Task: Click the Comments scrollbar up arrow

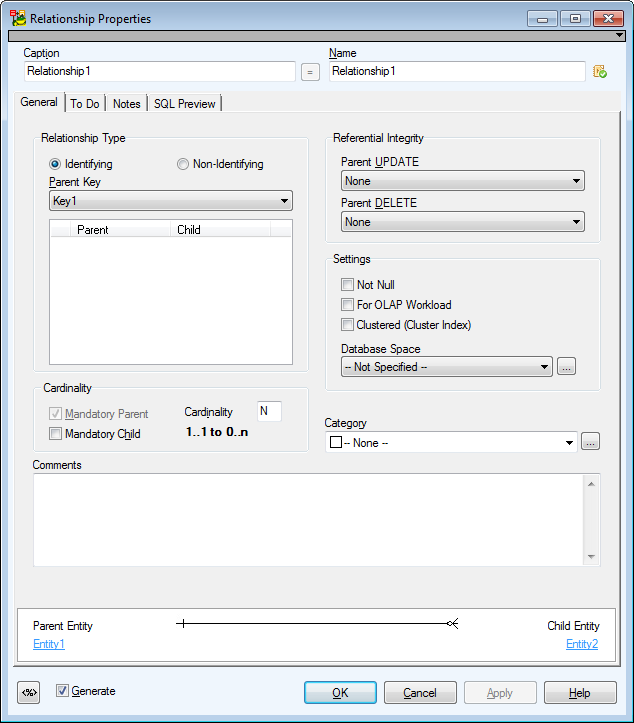Action: tap(591, 484)
